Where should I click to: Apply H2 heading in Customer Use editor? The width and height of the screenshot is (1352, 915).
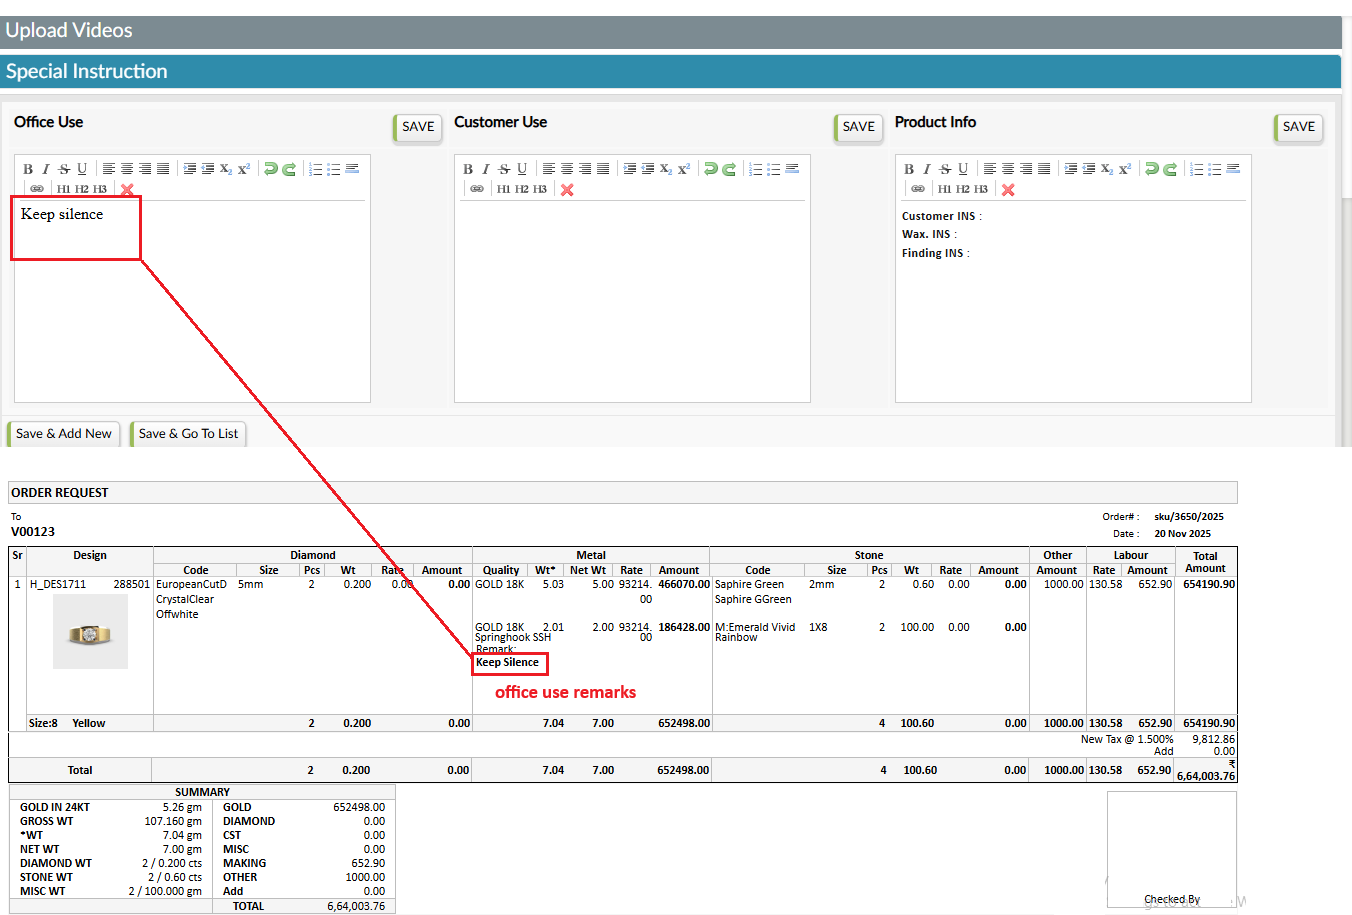pyautogui.click(x=522, y=189)
